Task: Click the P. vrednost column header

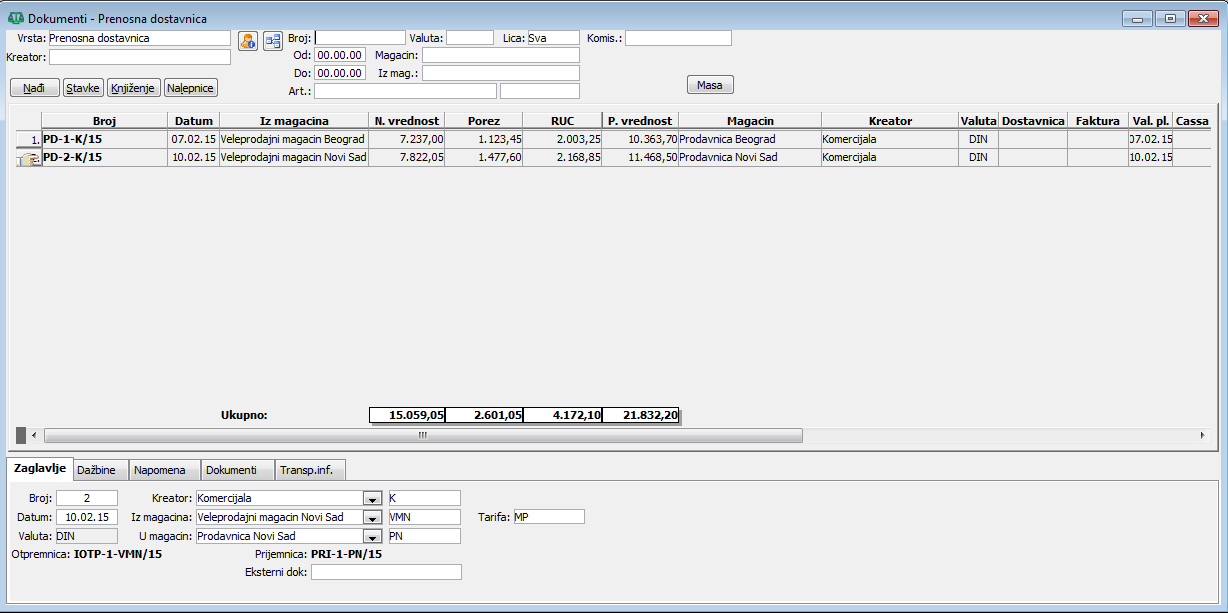Action: 640,121
